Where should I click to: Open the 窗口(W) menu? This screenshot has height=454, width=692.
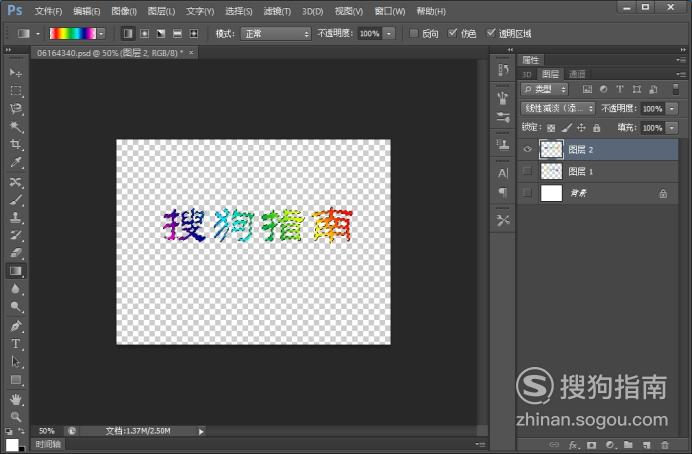[x=390, y=11]
